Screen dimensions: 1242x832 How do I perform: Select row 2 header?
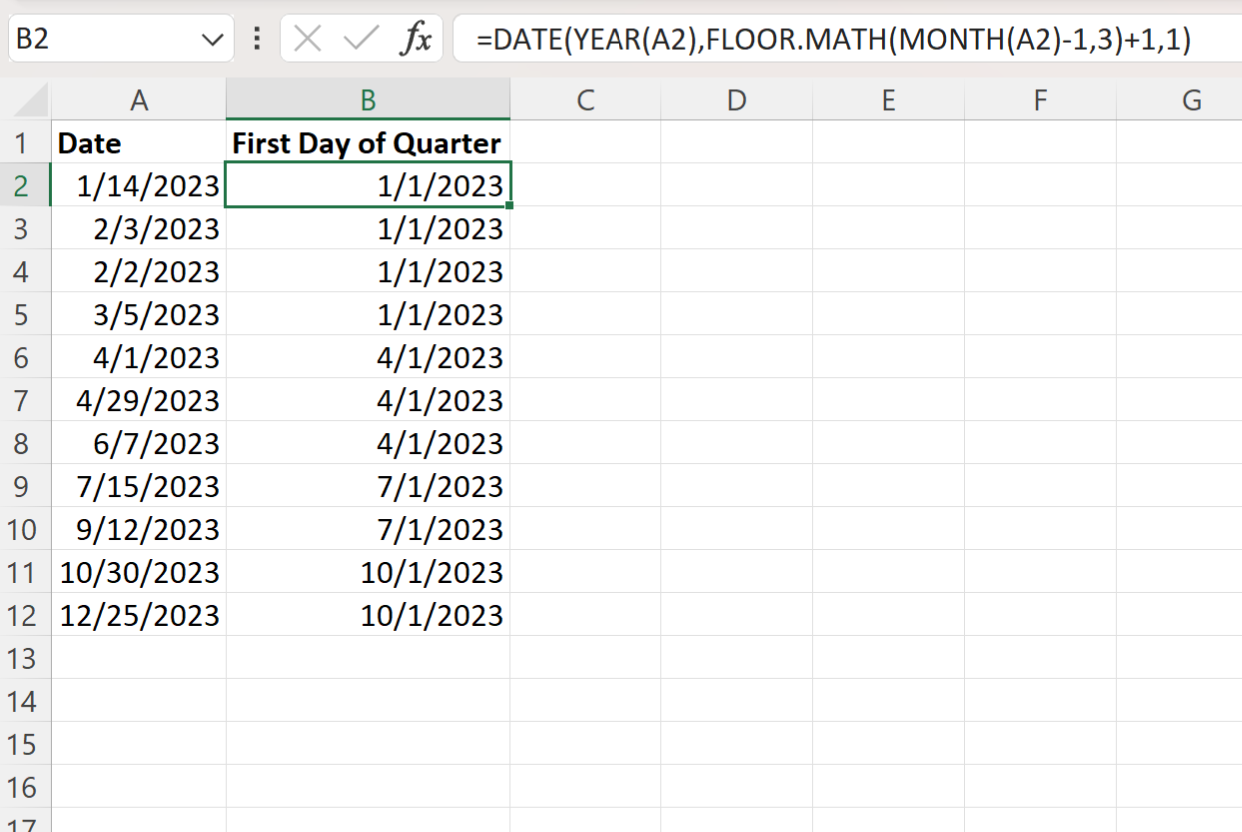pos(25,186)
